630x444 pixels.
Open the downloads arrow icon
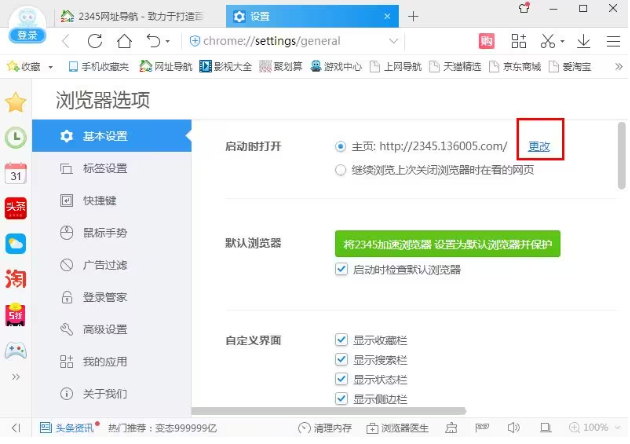coord(583,41)
